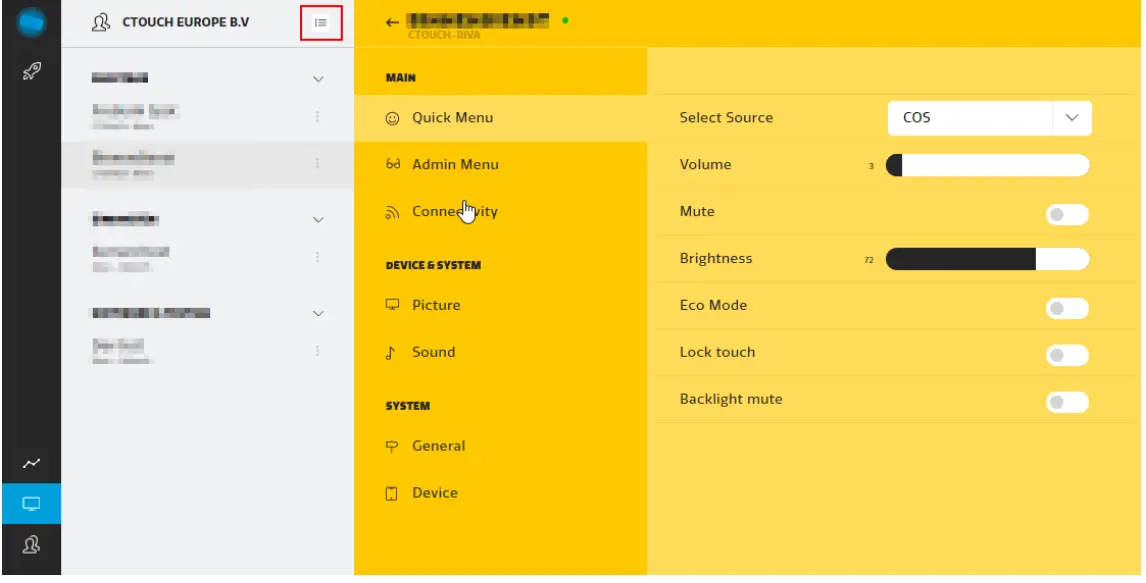This screenshot has height=583, width=1146.
Task: Toggle the Backlight mute switch
Action: [x=1067, y=402]
